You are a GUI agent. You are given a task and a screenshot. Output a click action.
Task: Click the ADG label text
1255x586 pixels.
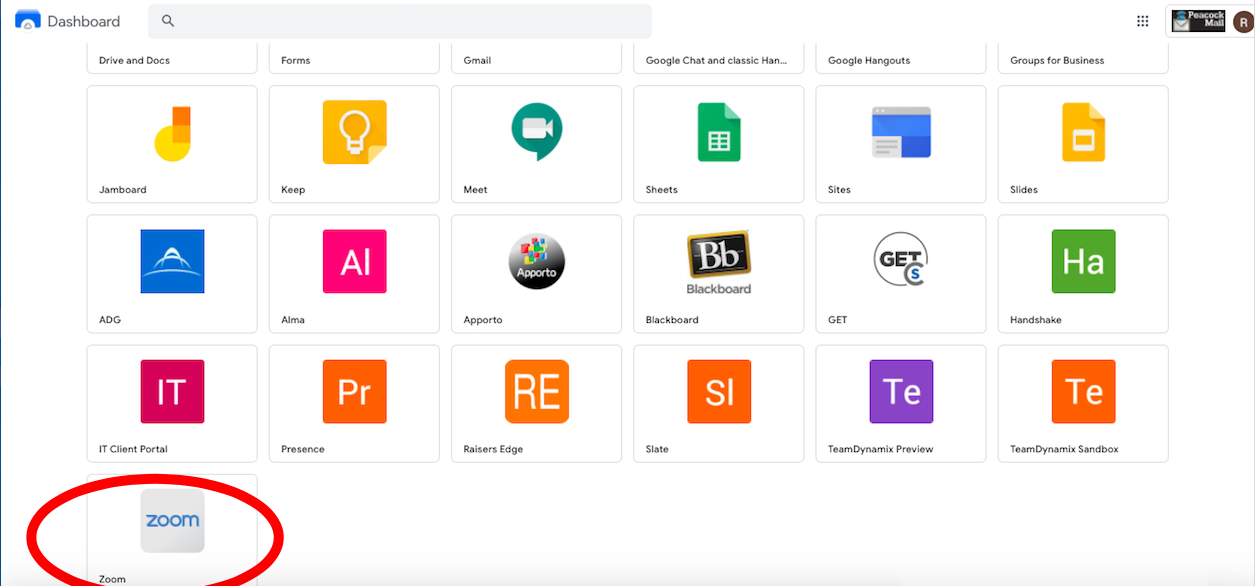pyautogui.click(x=110, y=320)
